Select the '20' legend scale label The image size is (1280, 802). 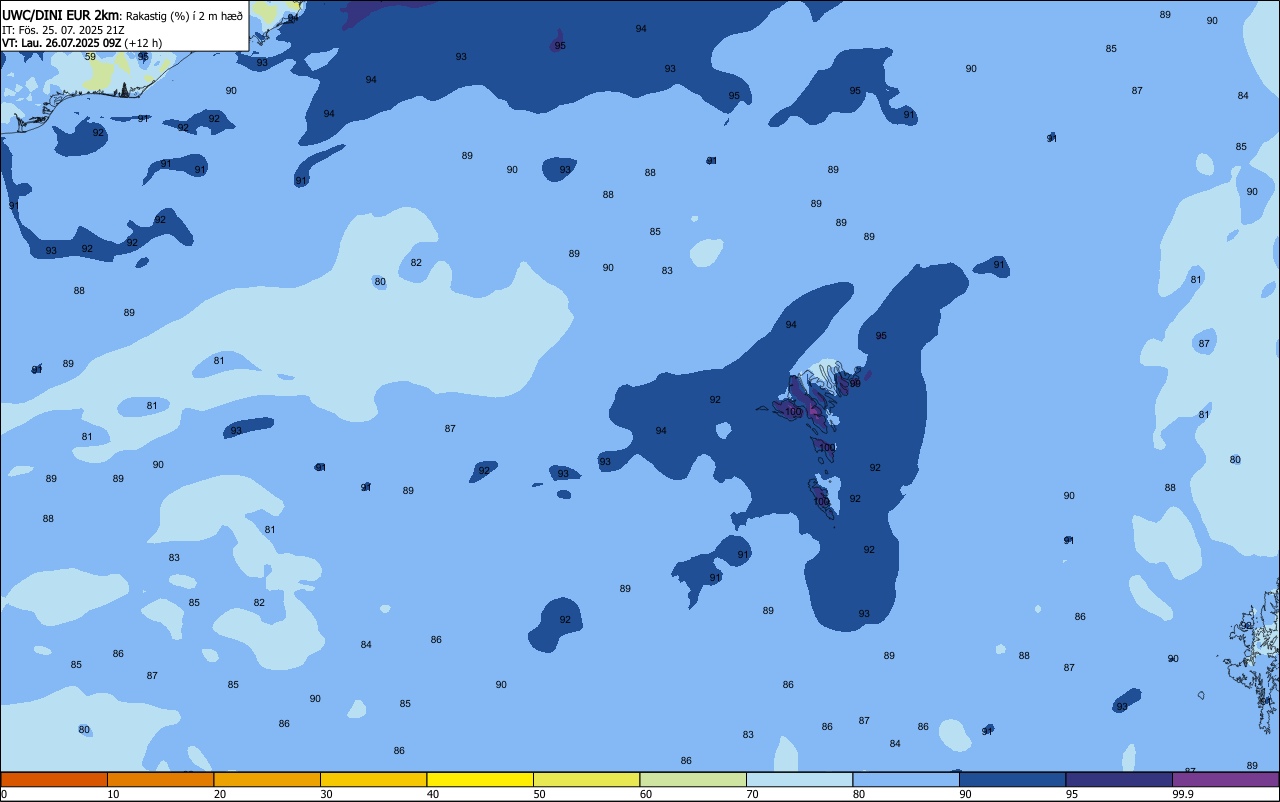[220, 794]
